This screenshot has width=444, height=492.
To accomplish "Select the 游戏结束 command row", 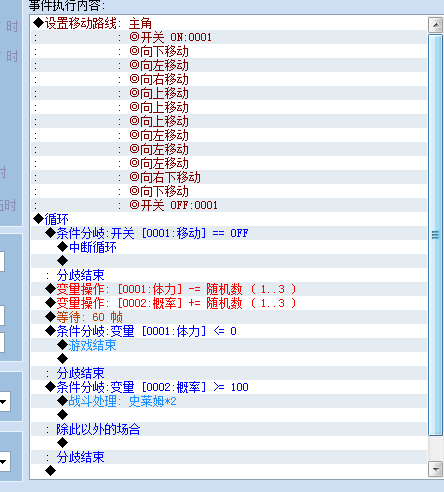I will click(229, 345).
